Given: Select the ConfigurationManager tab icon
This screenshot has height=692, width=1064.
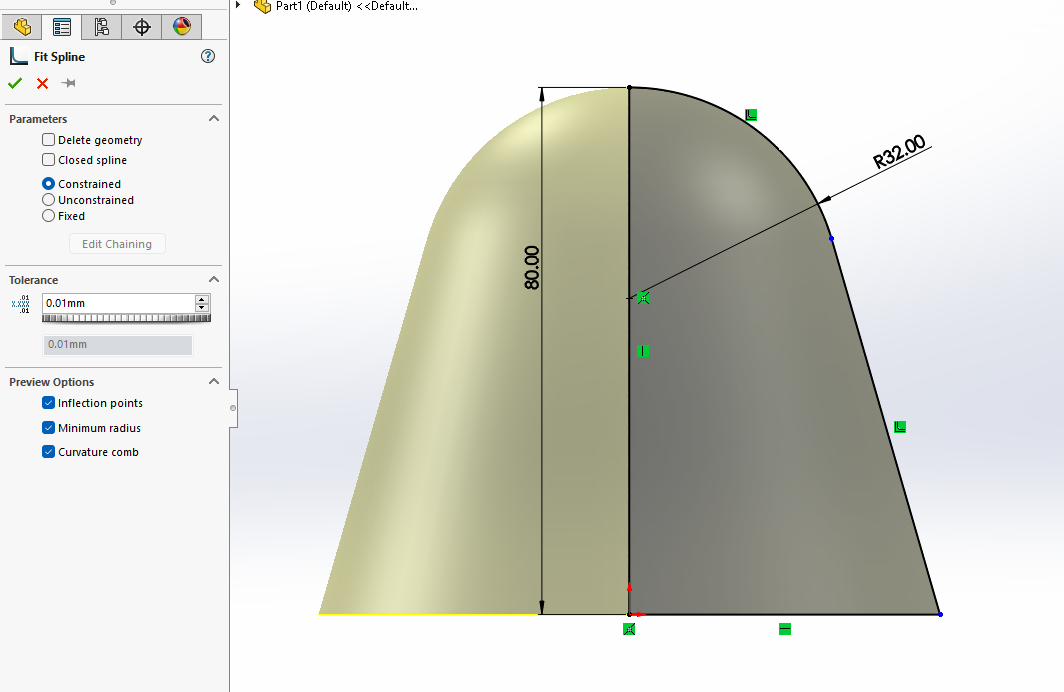Looking at the screenshot, I should (x=101, y=27).
